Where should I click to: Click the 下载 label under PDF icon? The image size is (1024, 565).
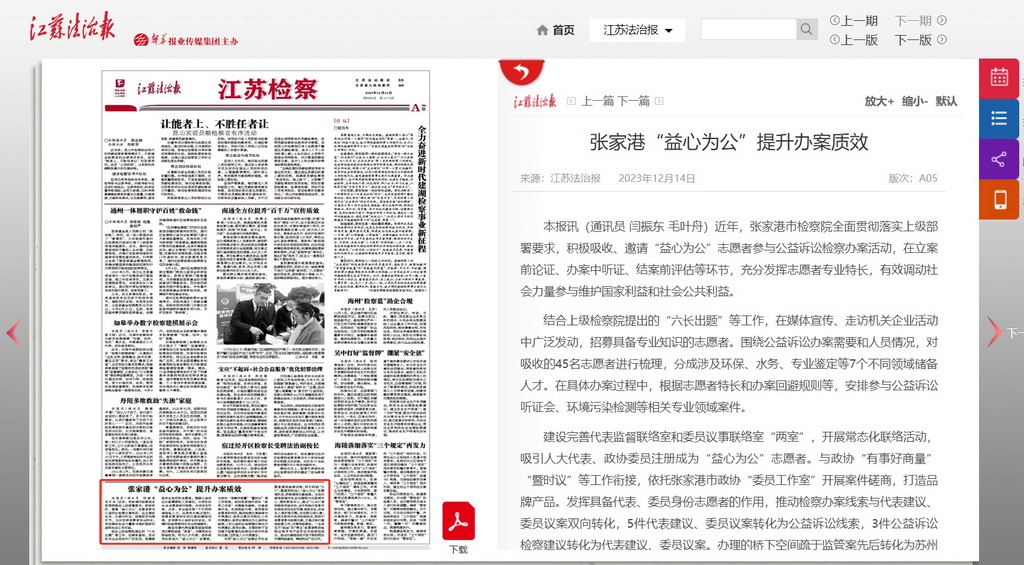click(x=458, y=549)
